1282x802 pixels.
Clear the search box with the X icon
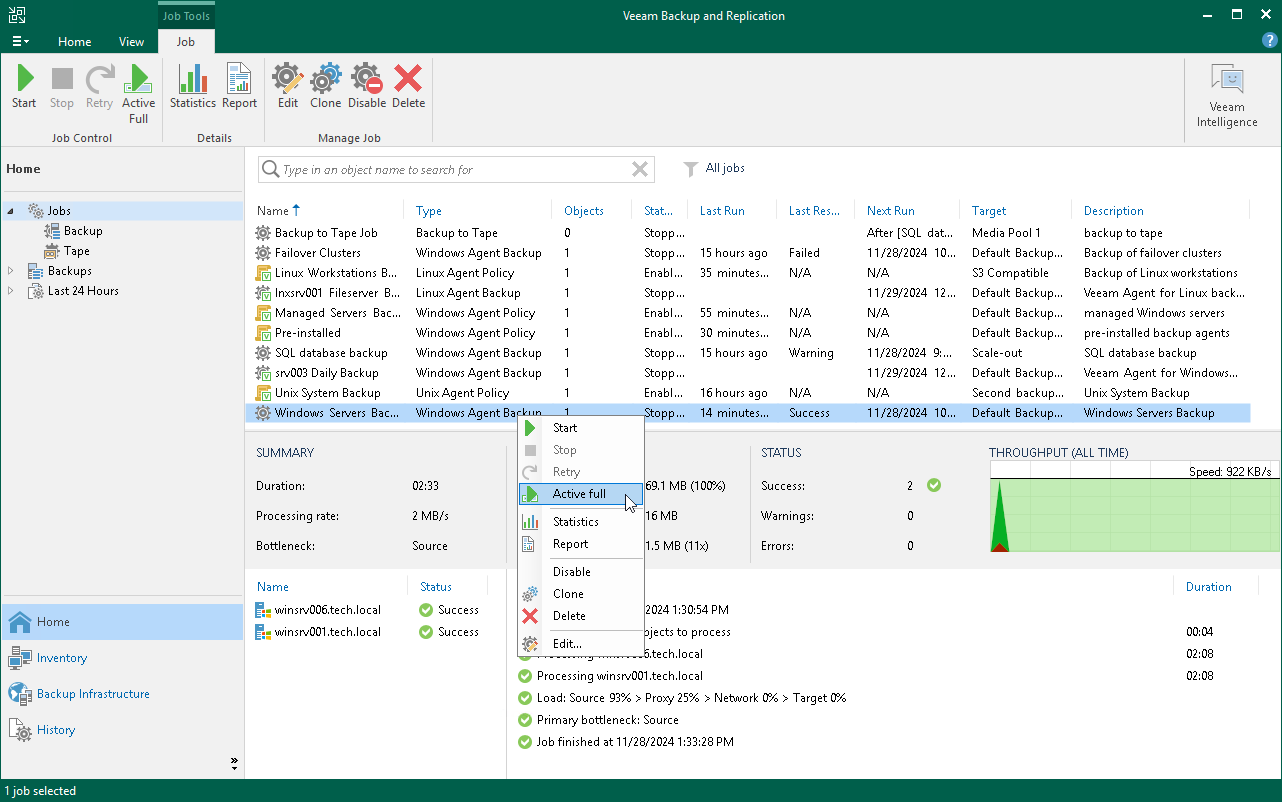tap(640, 170)
